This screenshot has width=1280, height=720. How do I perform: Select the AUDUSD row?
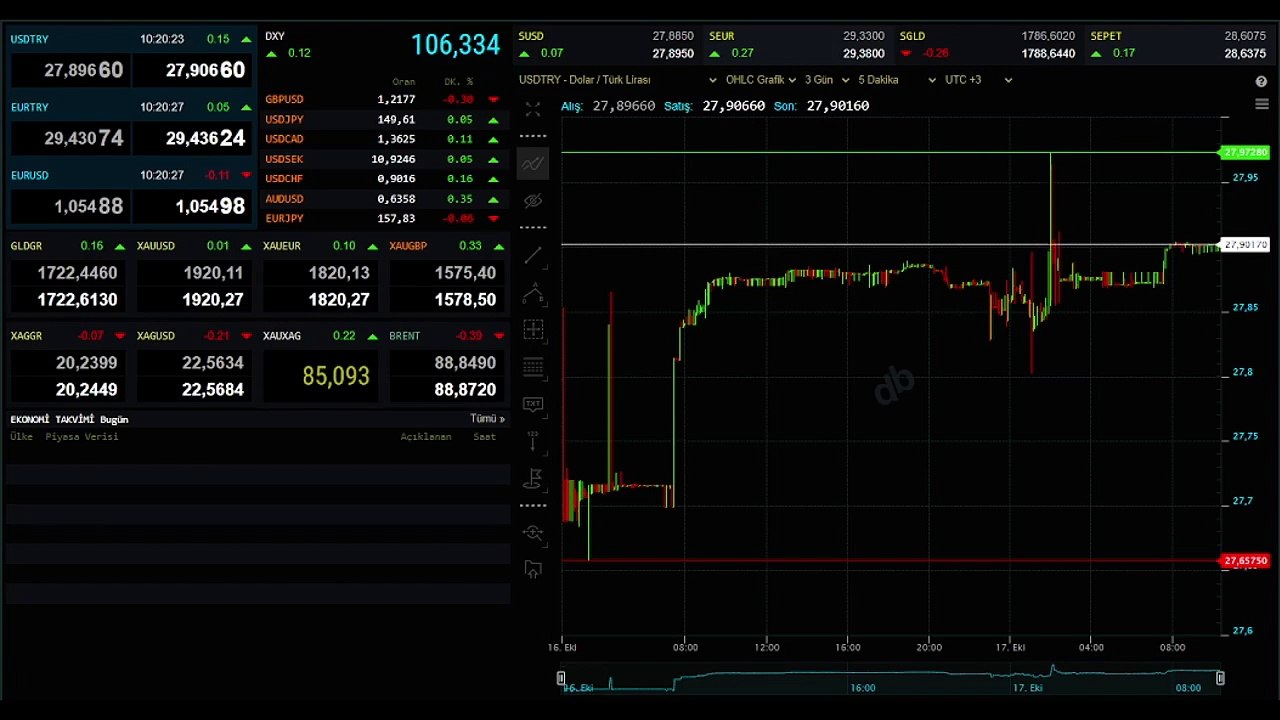[x=383, y=199]
